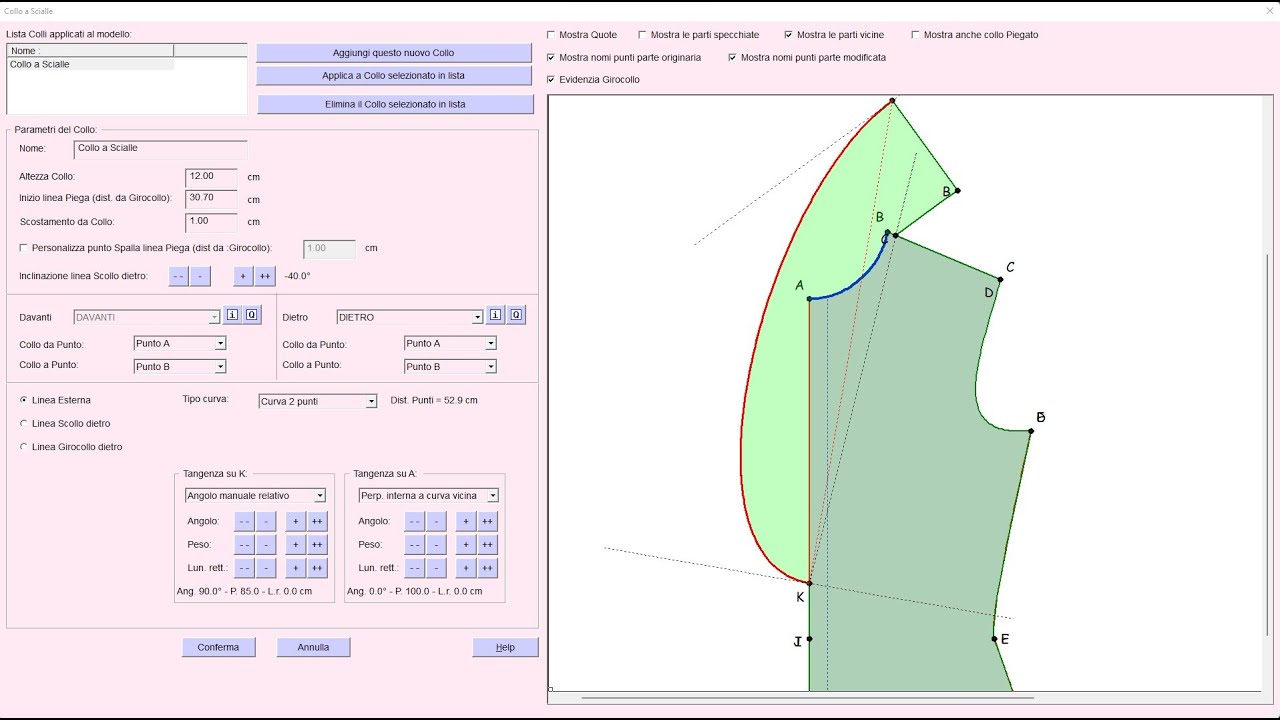This screenshot has width=1280, height=720.
Task: Click -- for Lun. rett. in Tangenza su K
Action: pos(244,568)
